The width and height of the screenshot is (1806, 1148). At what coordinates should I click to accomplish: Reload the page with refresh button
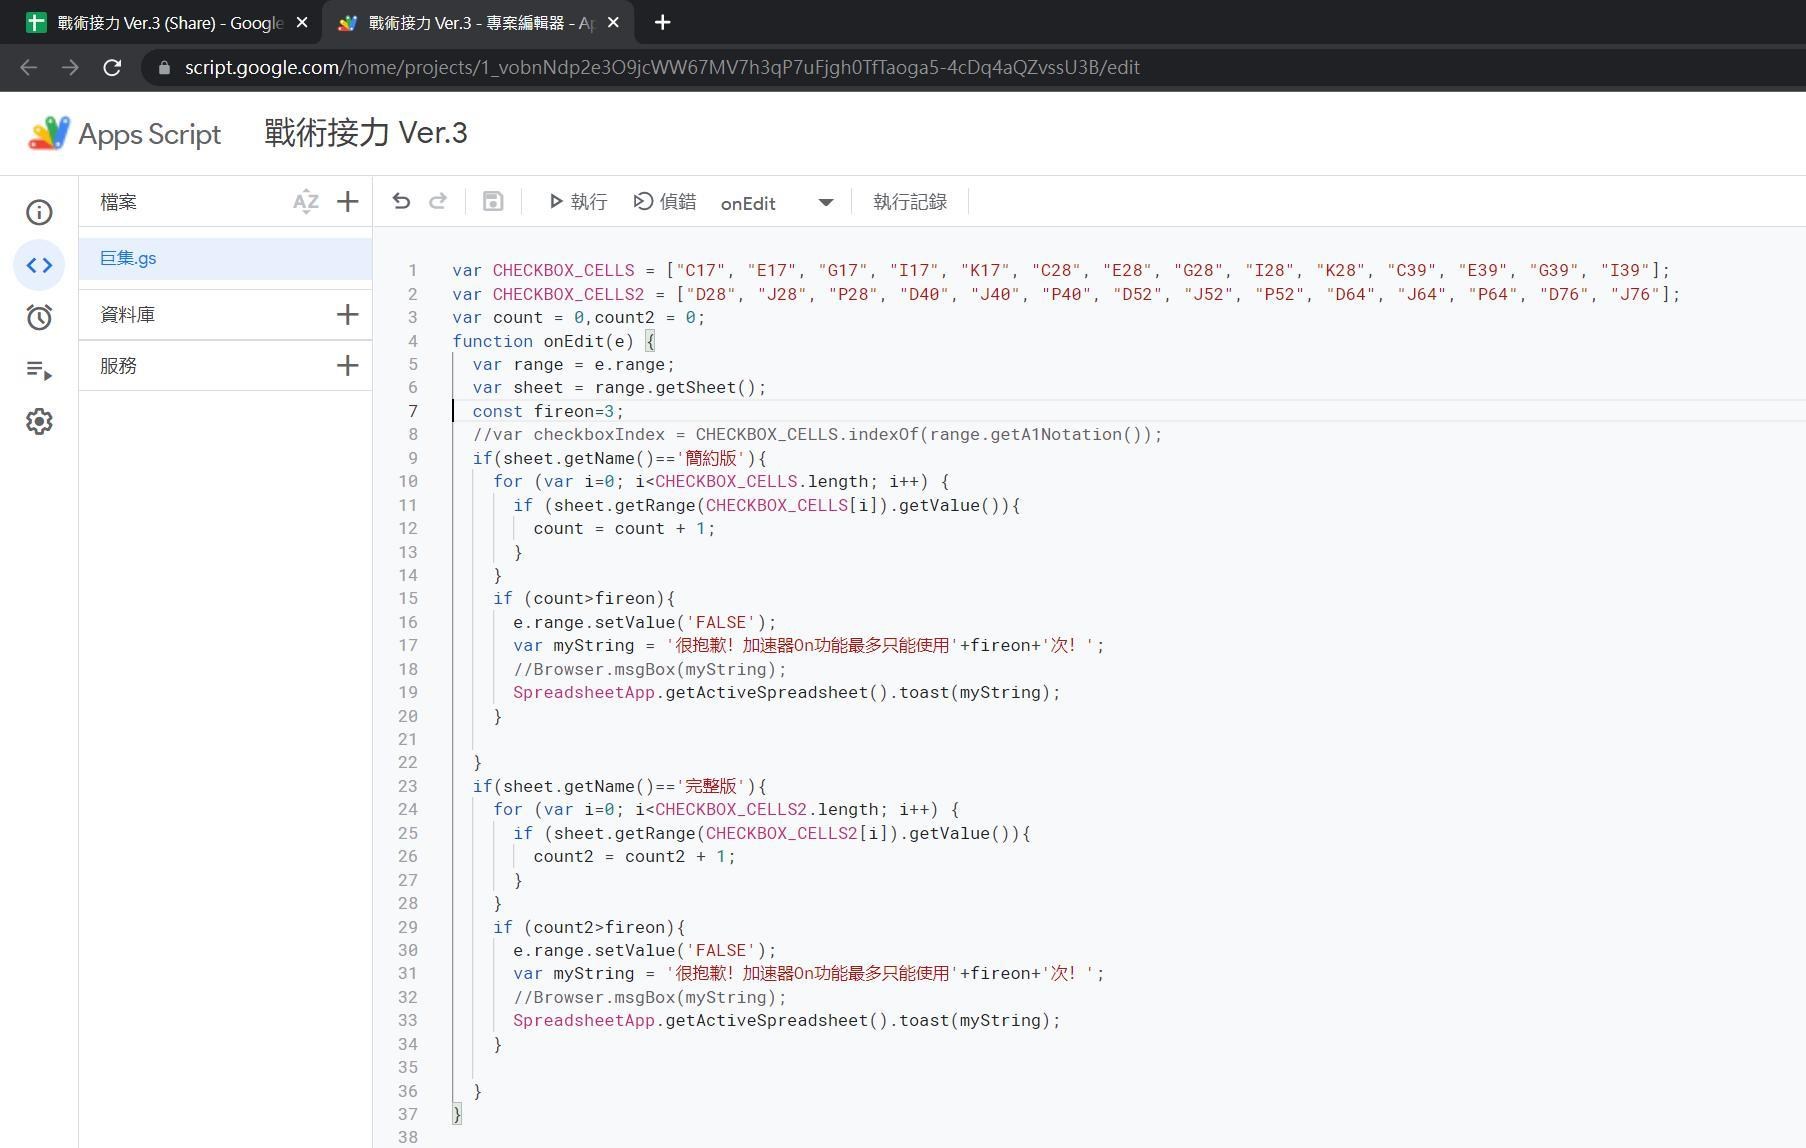112,68
